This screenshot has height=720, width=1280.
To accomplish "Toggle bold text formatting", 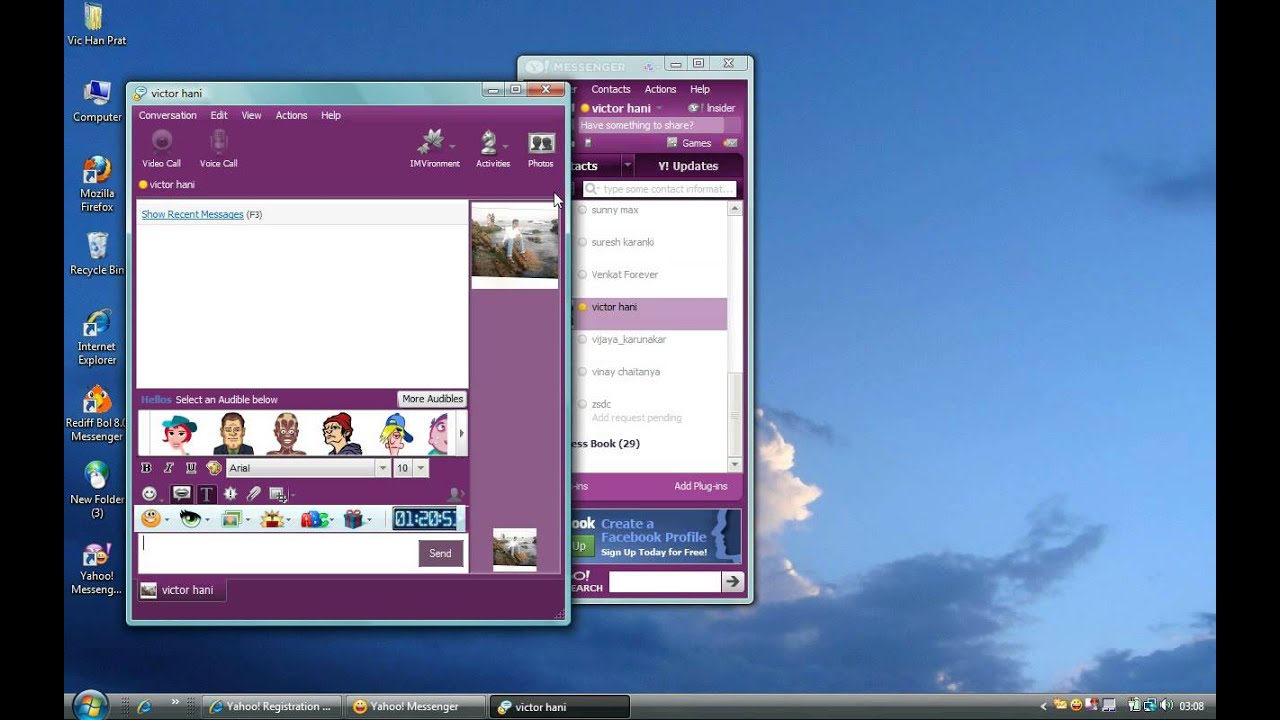I will pos(146,468).
